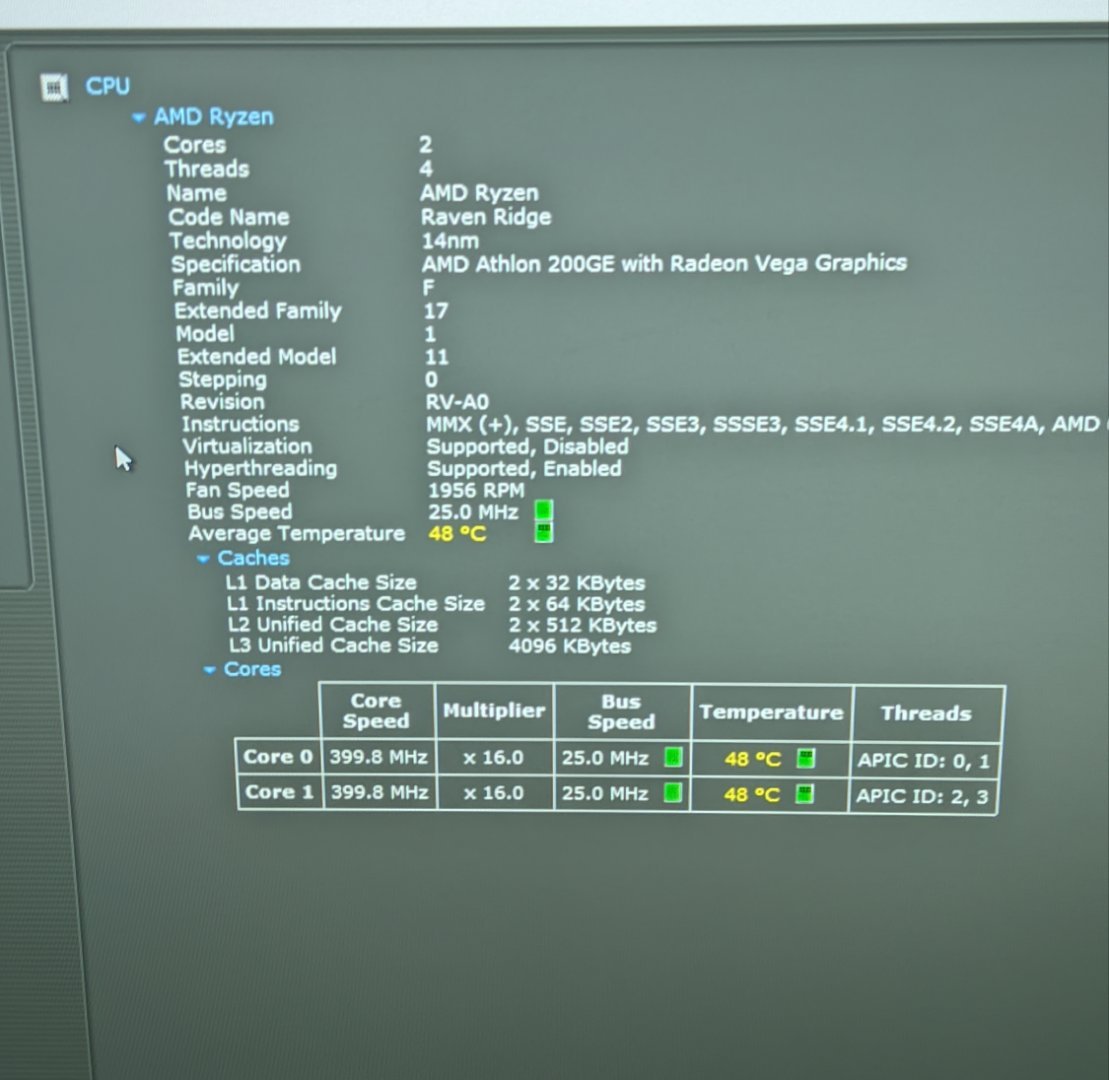
Task: Collapse the Caches section arrow
Action: [x=203, y=559]
